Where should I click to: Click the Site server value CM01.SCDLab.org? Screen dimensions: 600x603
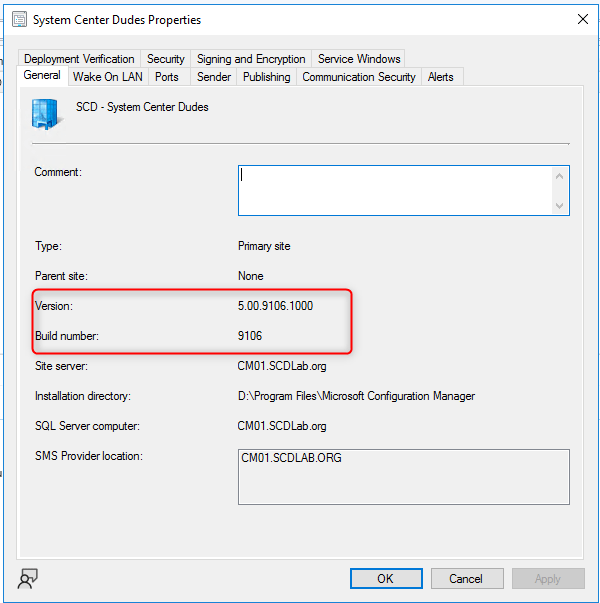(282, 366)
